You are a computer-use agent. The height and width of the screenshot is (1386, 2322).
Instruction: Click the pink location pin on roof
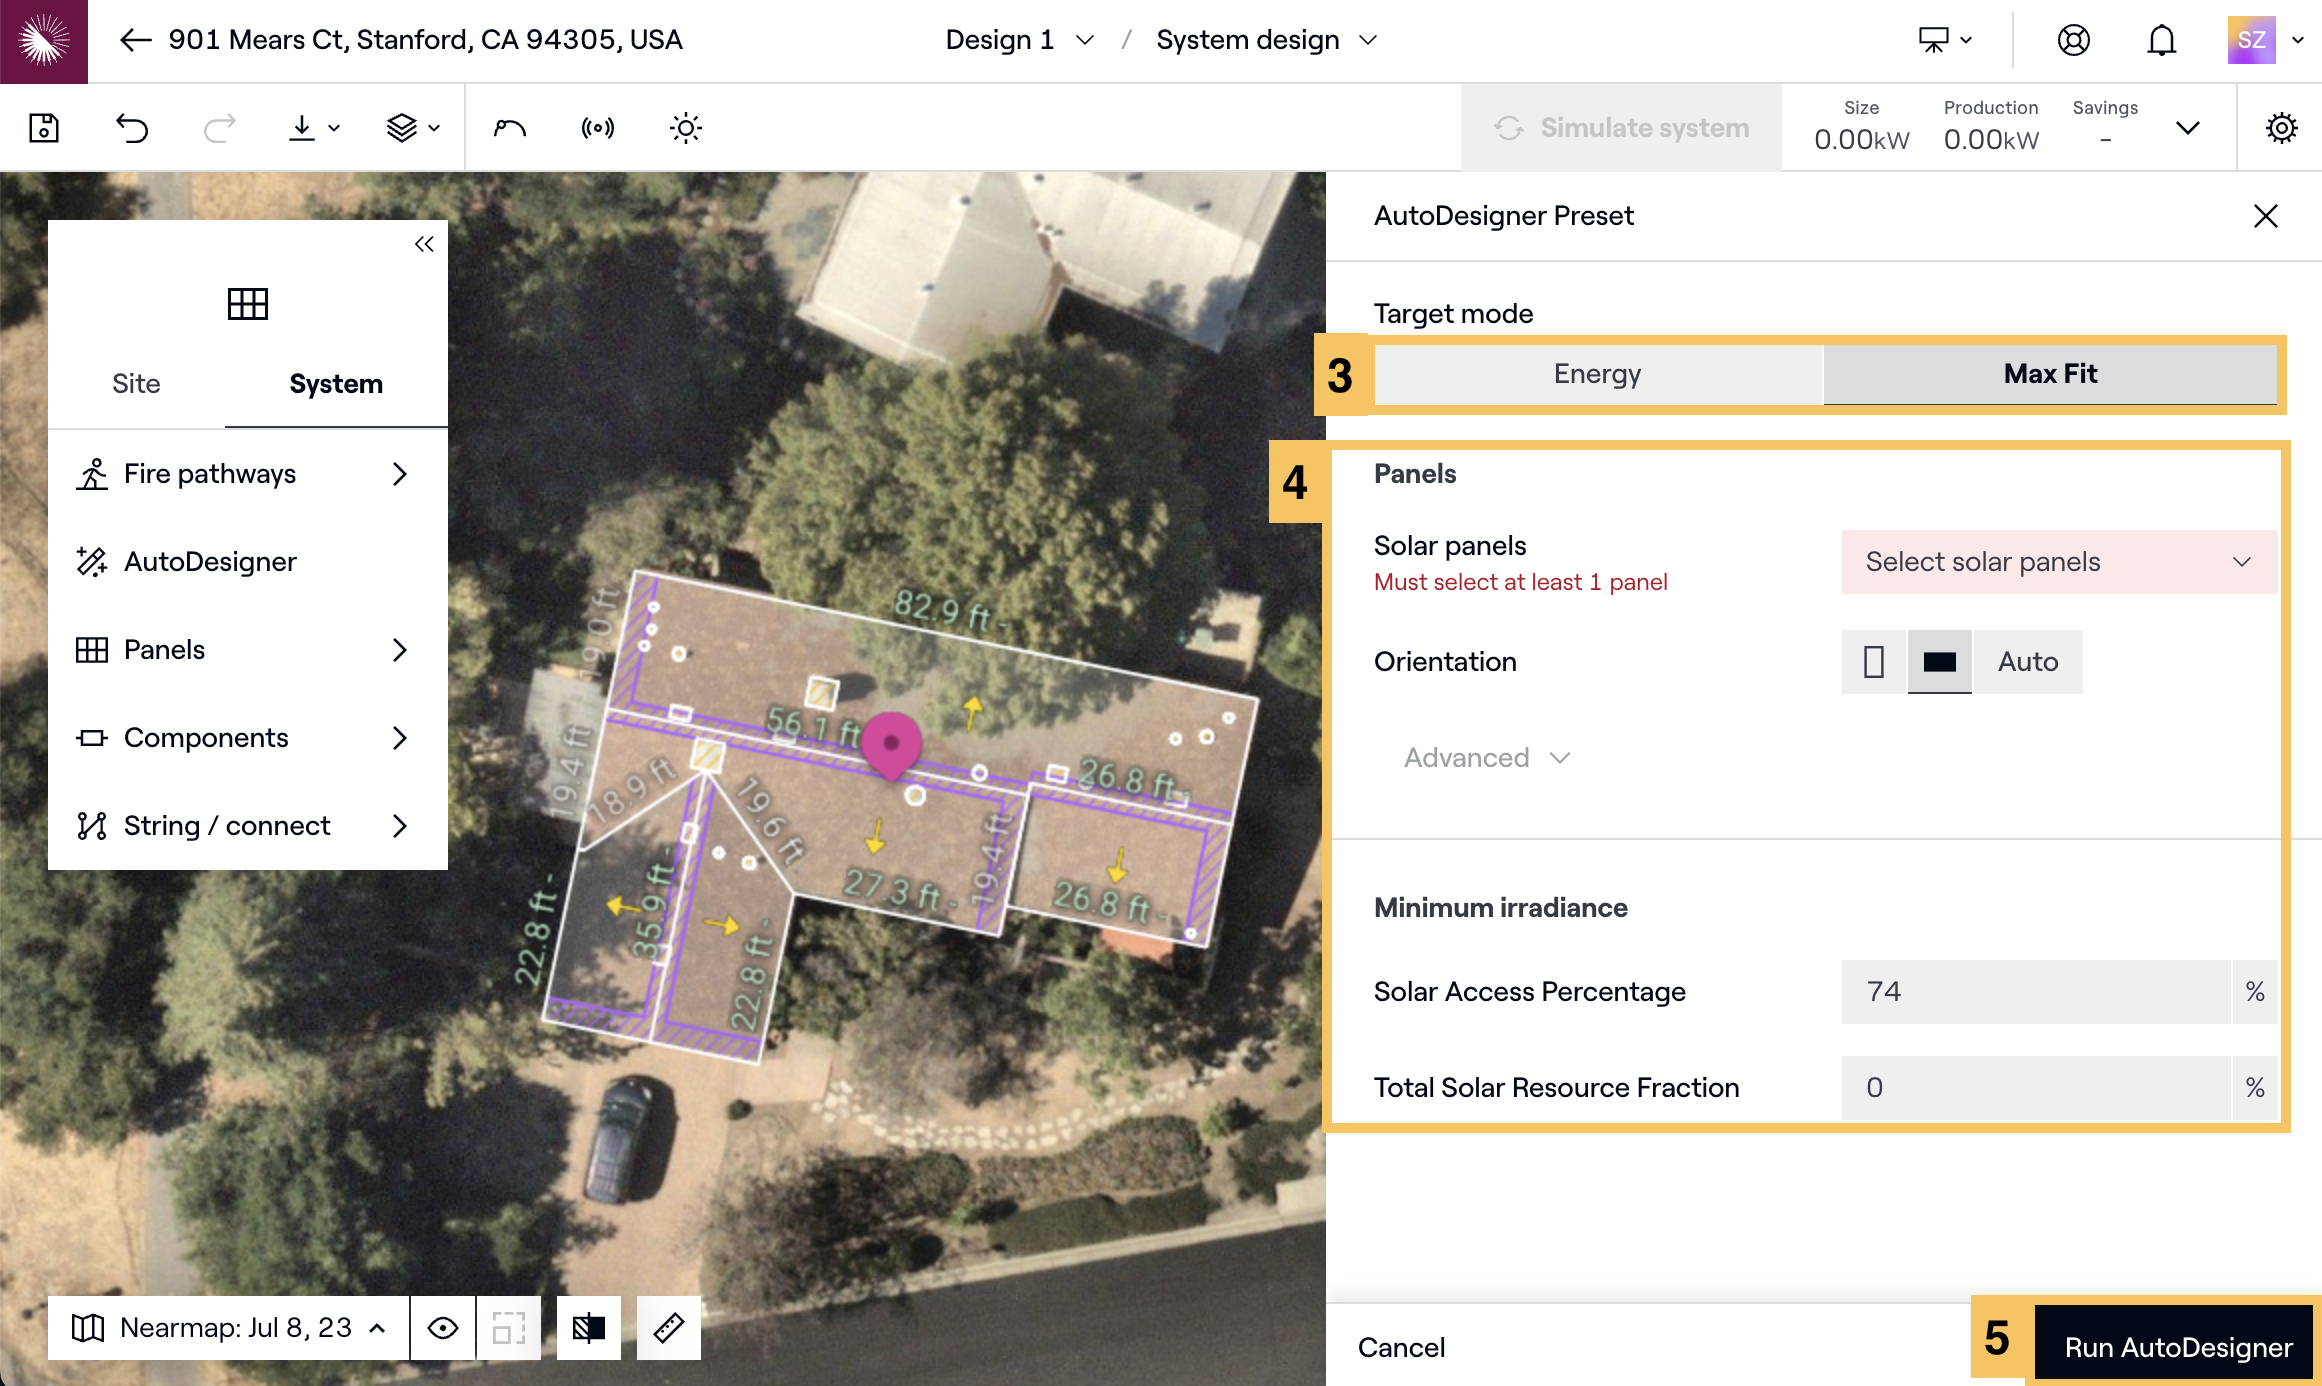click(x=890, y=745)
